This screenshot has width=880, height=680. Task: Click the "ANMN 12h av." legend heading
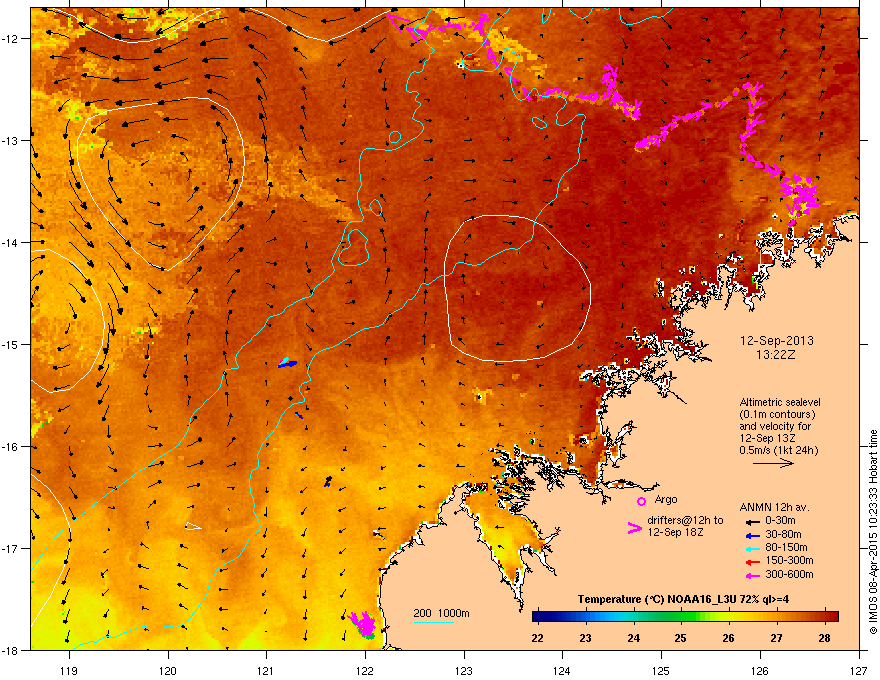tap(774, 507)
